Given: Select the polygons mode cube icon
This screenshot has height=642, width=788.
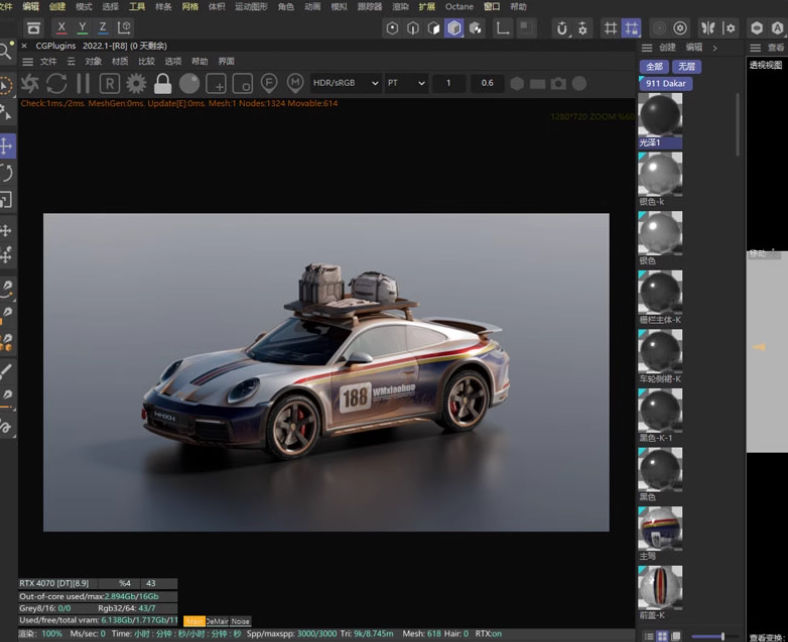Looking at the screenshot, I should tap(433, 28).
